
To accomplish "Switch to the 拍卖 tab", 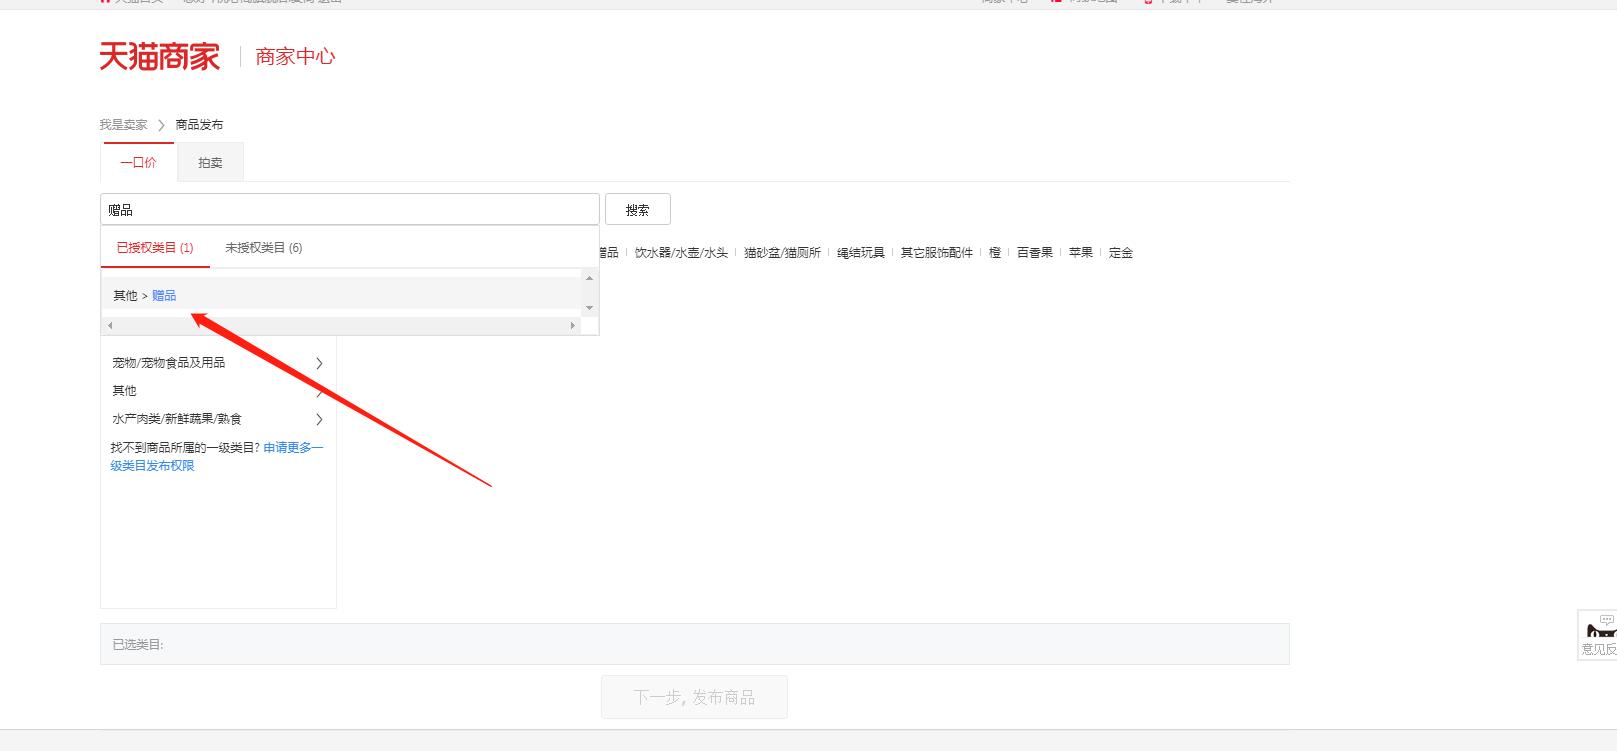I will [x=210, y=163].
